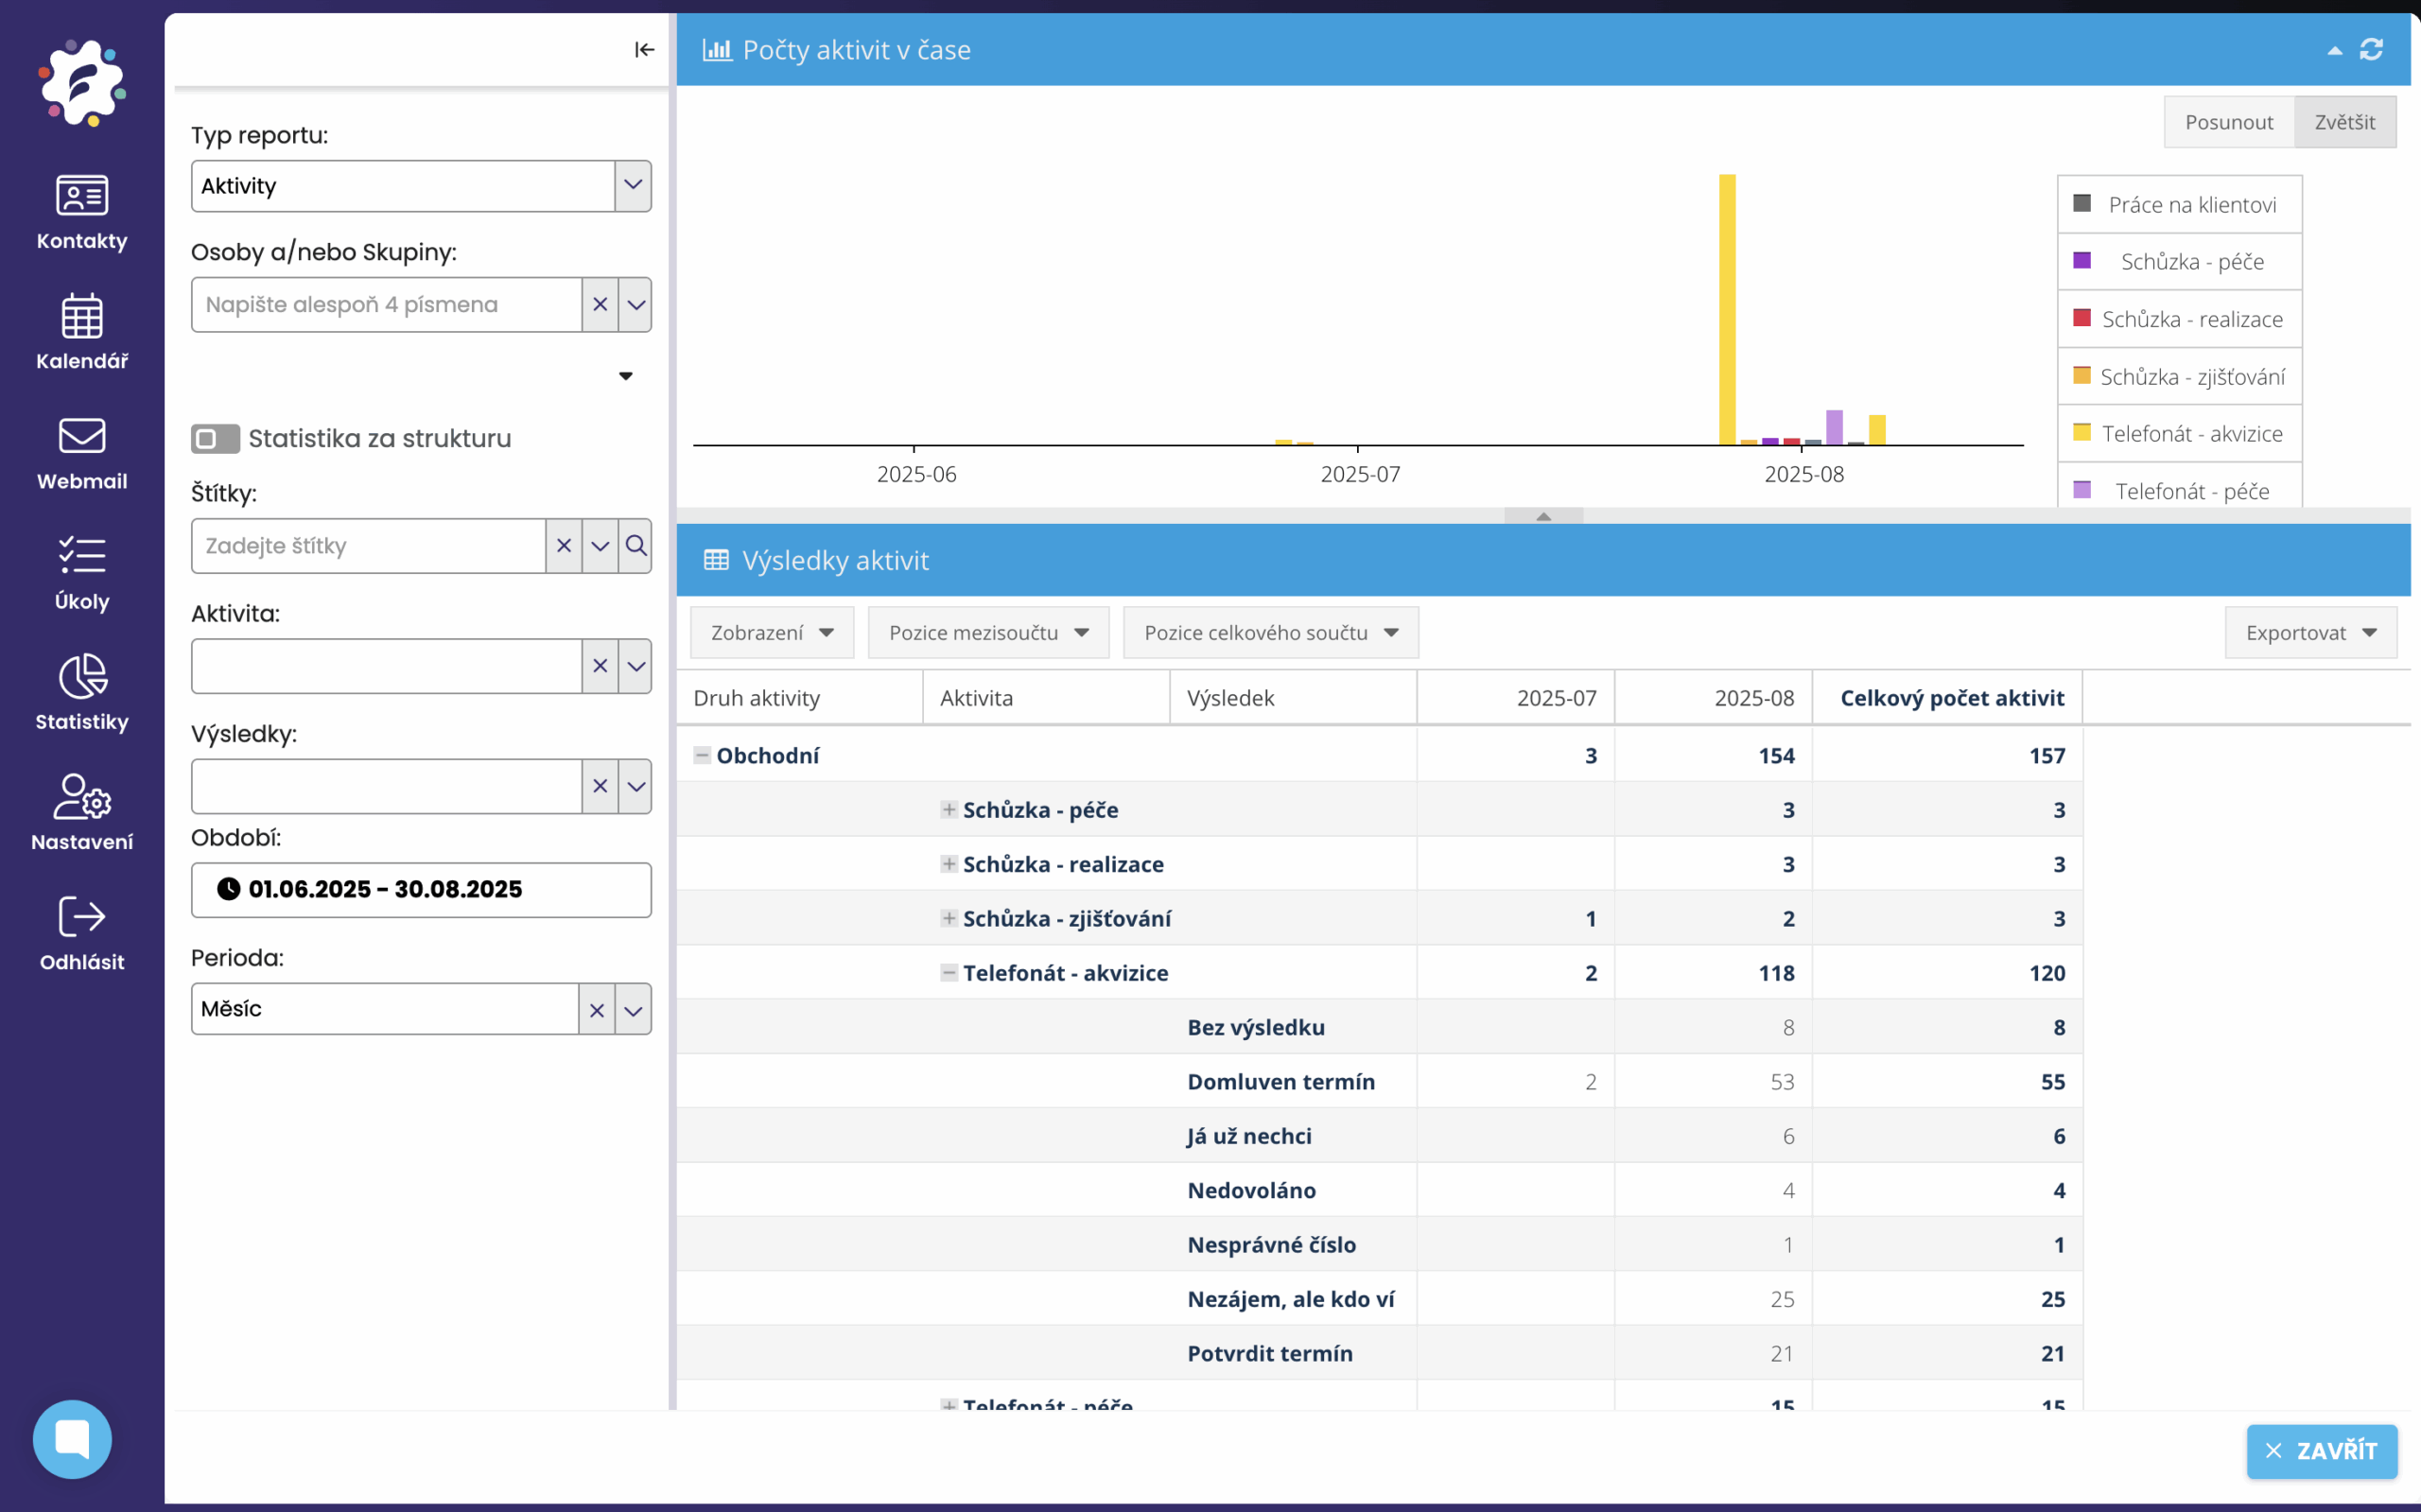Image resolution: width=2421 pixels, height=1512 pixels.
Task: Go to Webmail envelope icon
Action: tap(82, 436)
